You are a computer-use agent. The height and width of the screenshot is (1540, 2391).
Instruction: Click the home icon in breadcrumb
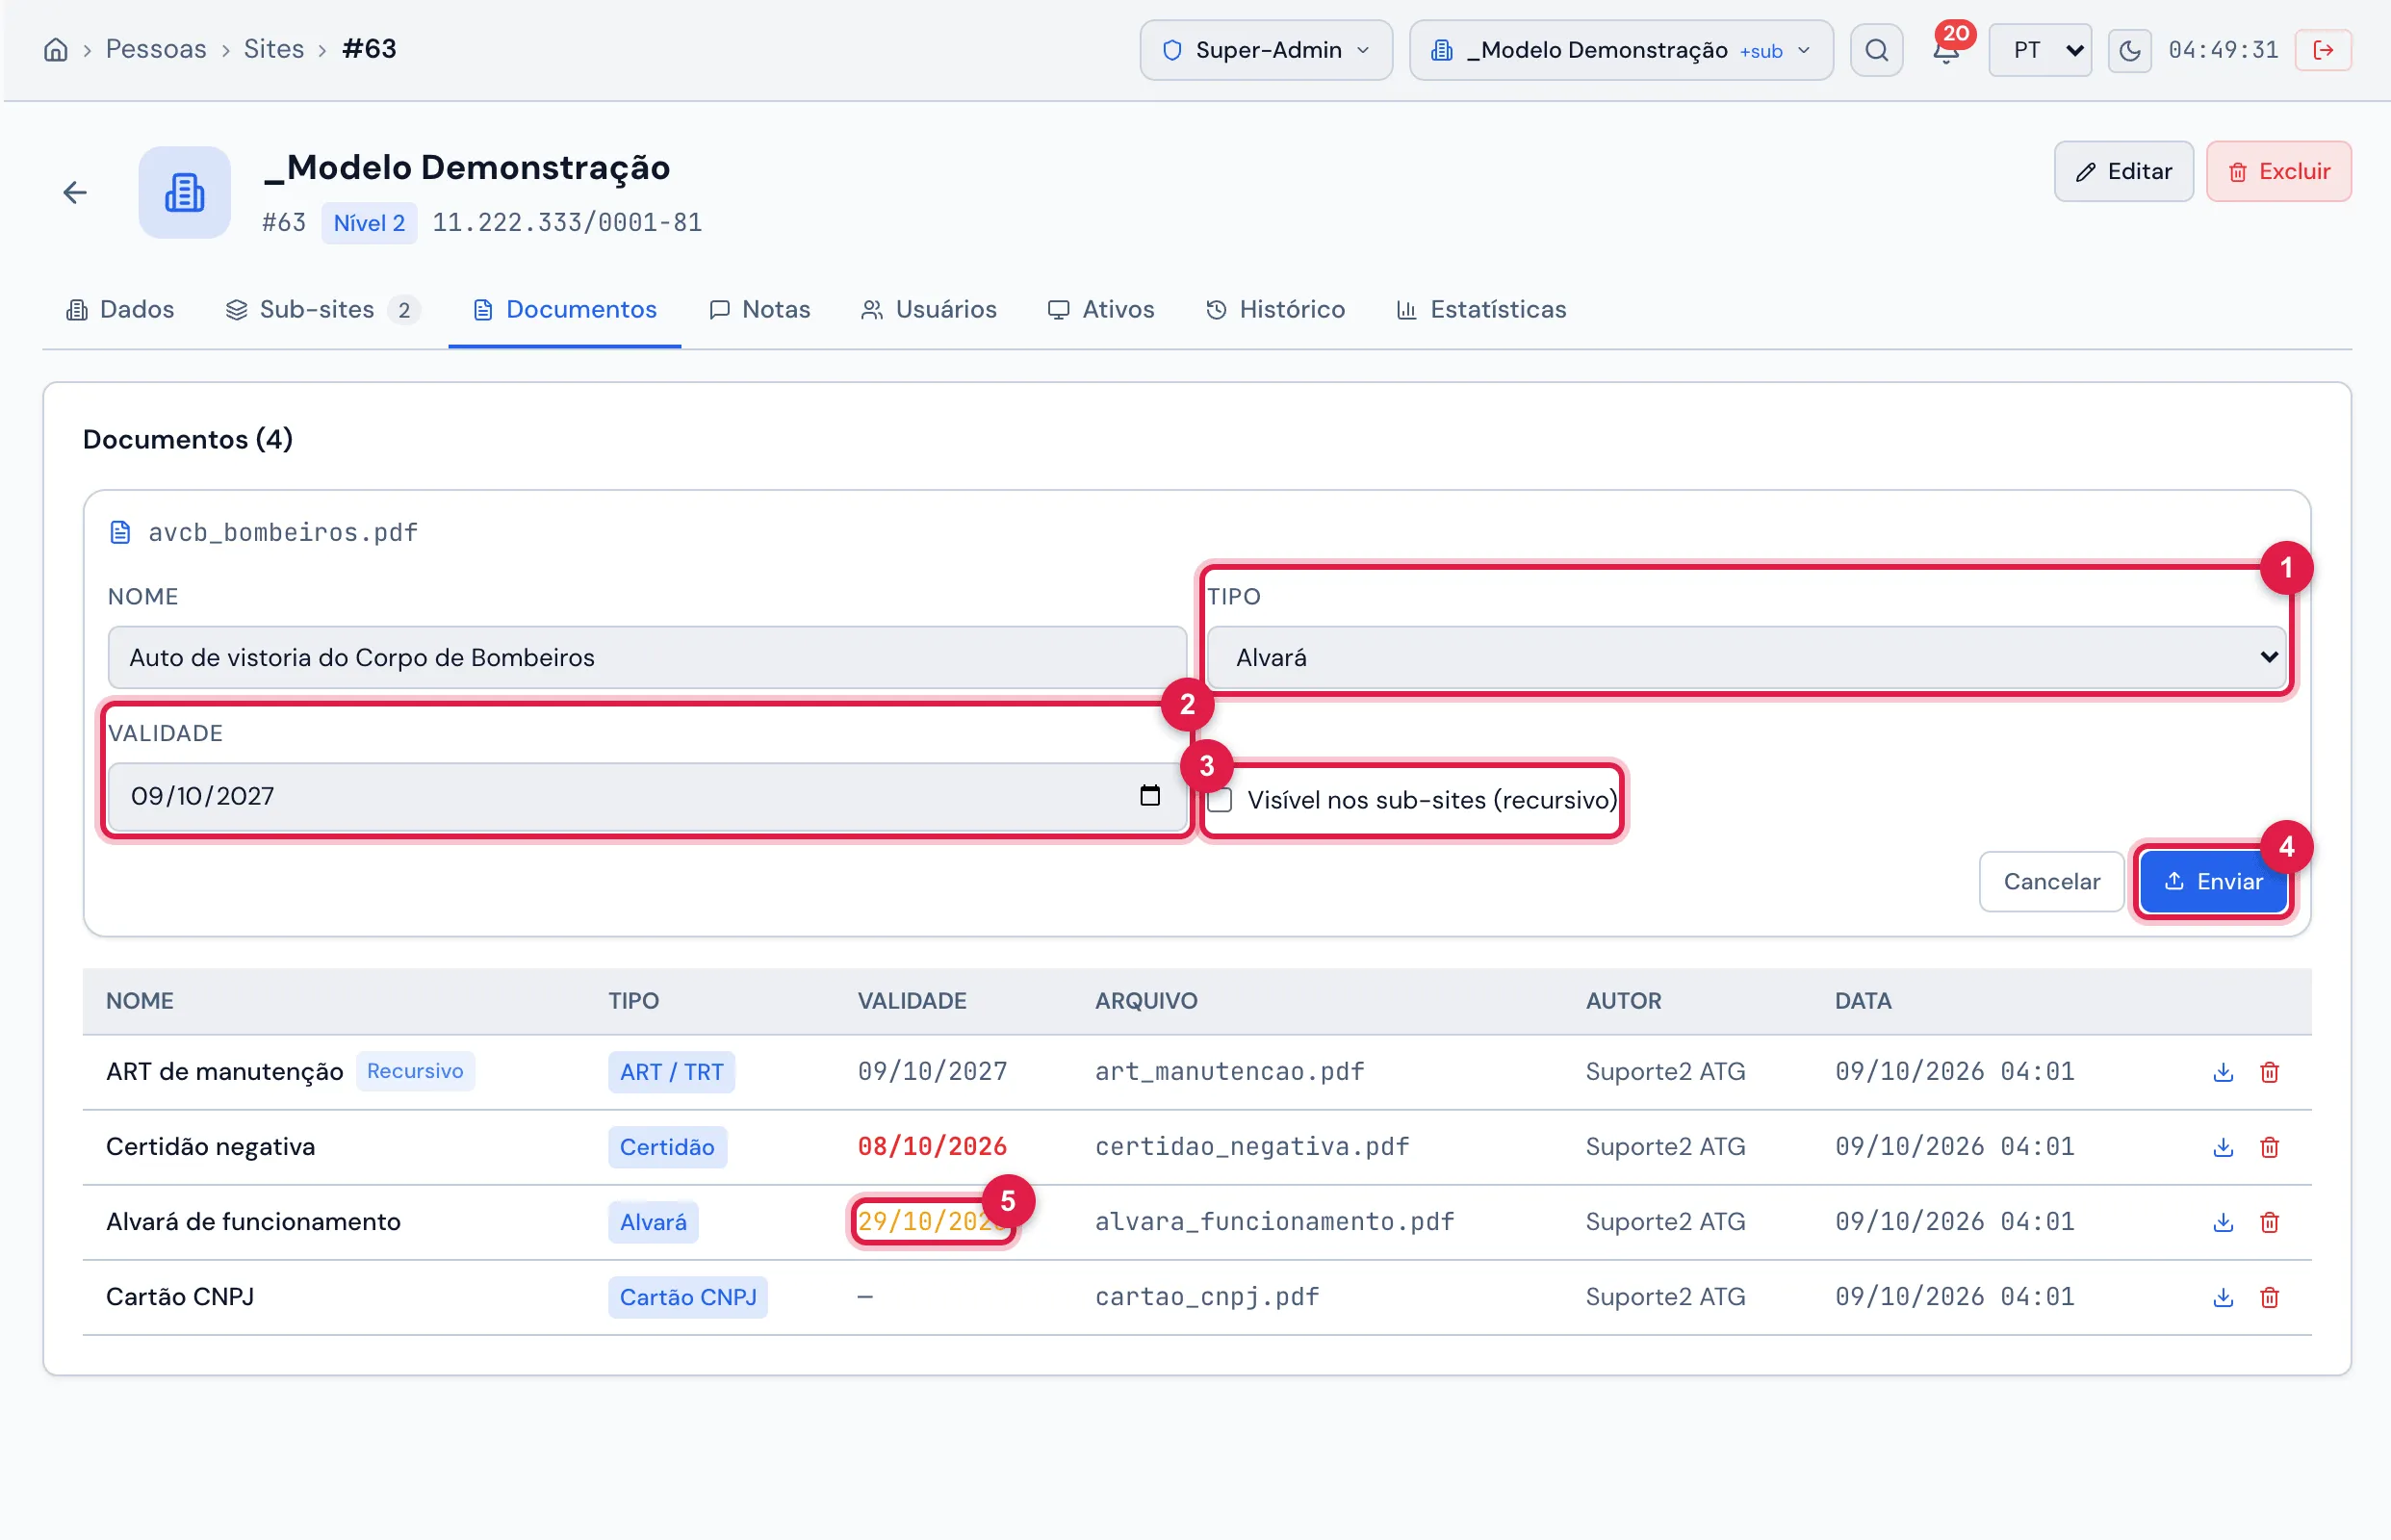click(x=56, y=50)
